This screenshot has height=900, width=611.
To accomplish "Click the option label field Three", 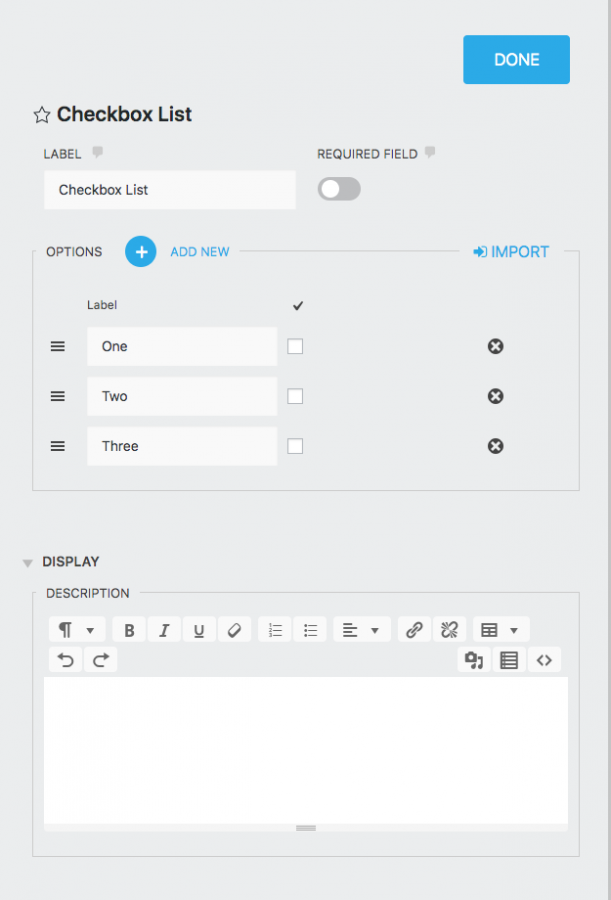I will 182,446.
